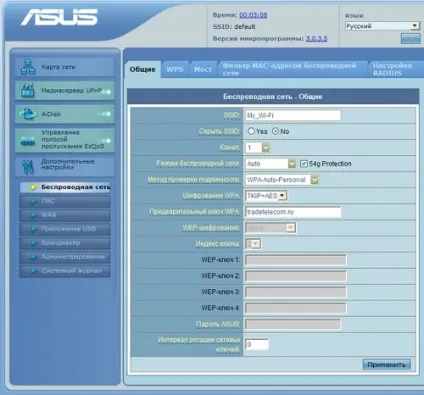Click the firmware version link 3.0.3.5
This screenshot has height=395, width=424.
click(x=317, y=38)
